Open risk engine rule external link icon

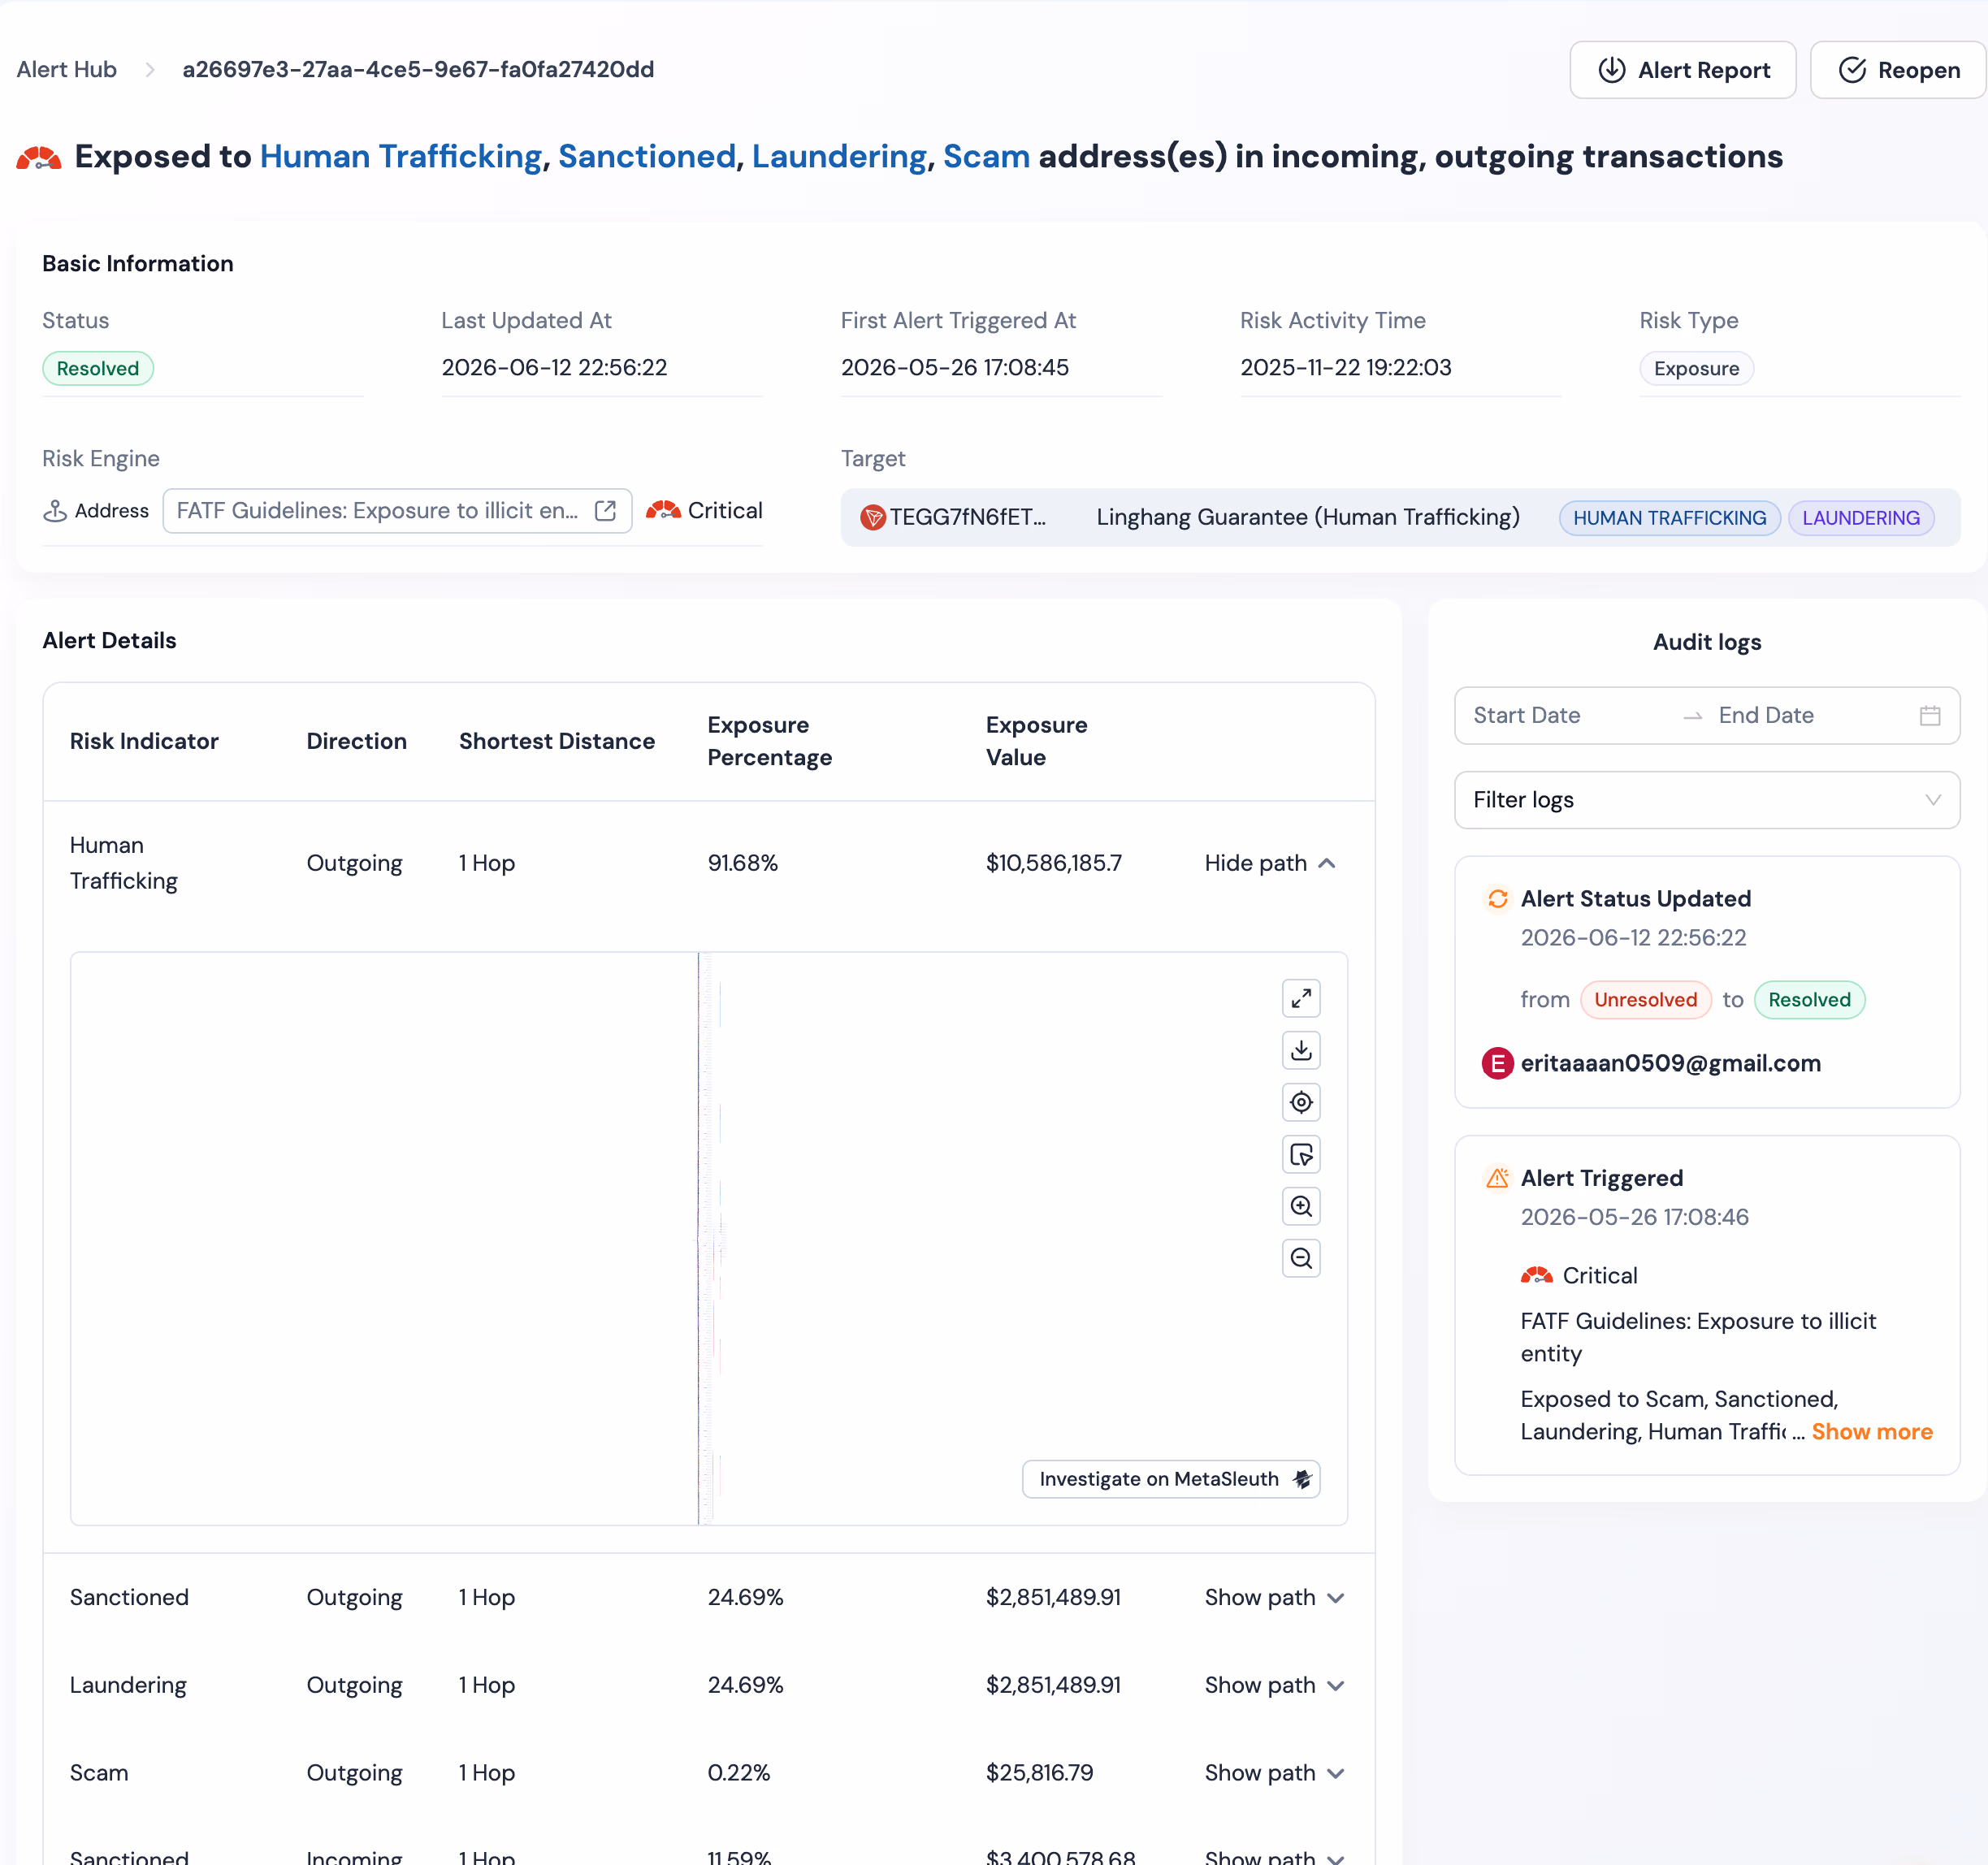(605, 511)
